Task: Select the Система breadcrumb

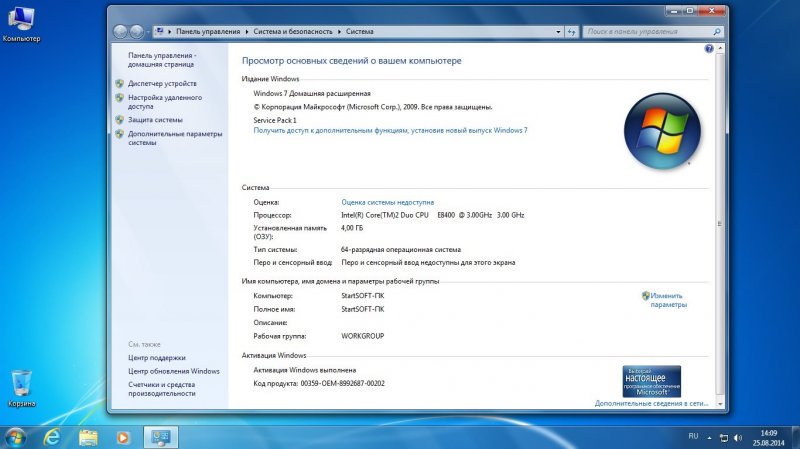Action: click(360, 32)
